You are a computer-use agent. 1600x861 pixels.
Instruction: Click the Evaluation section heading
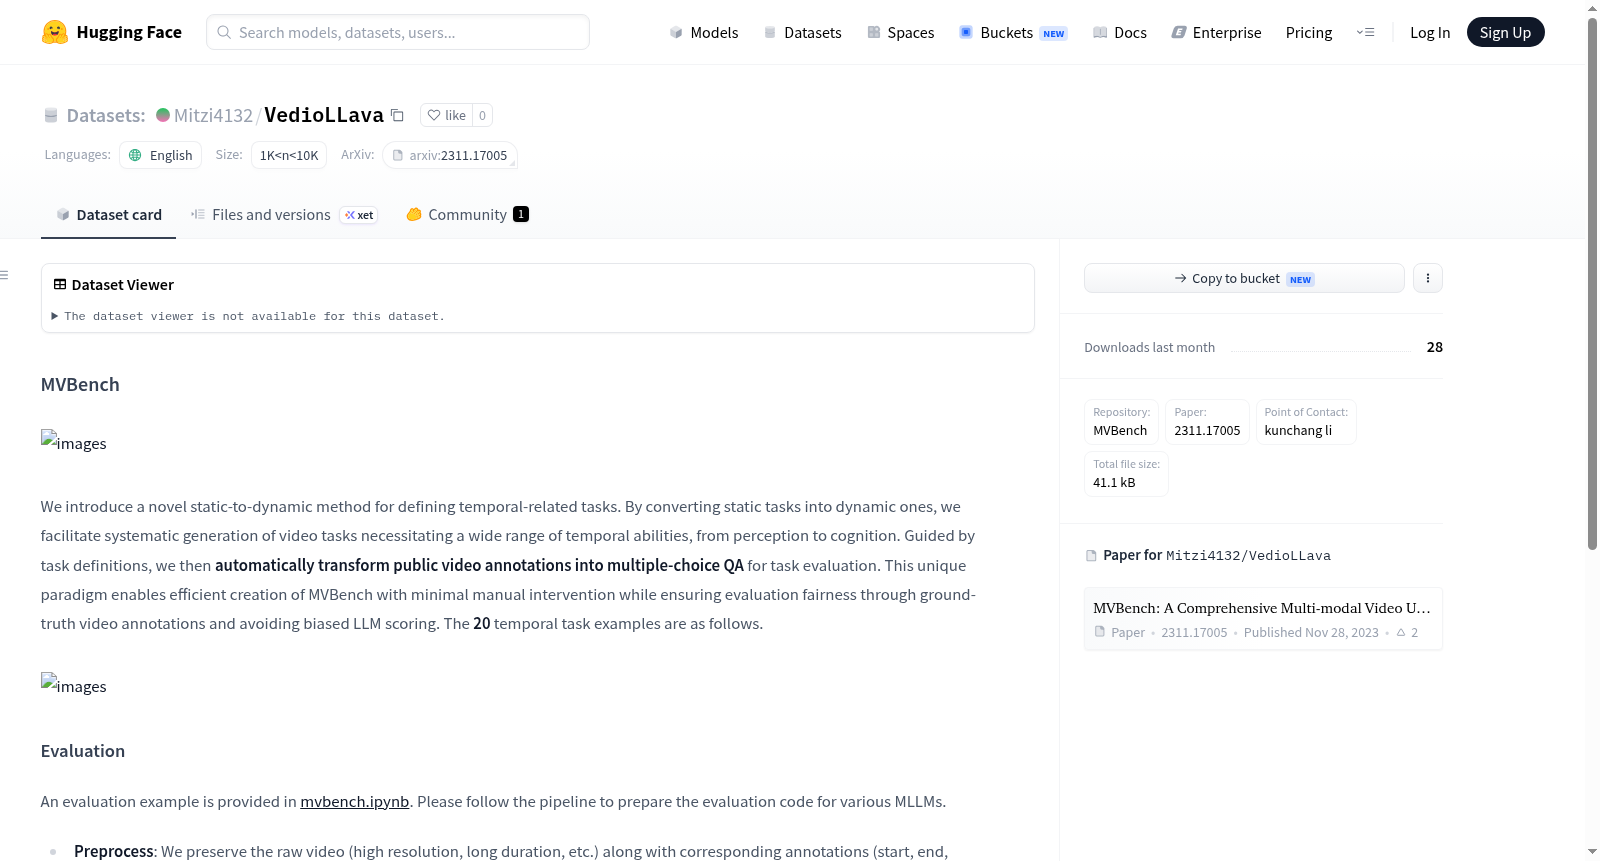click(x=83, y=751)
